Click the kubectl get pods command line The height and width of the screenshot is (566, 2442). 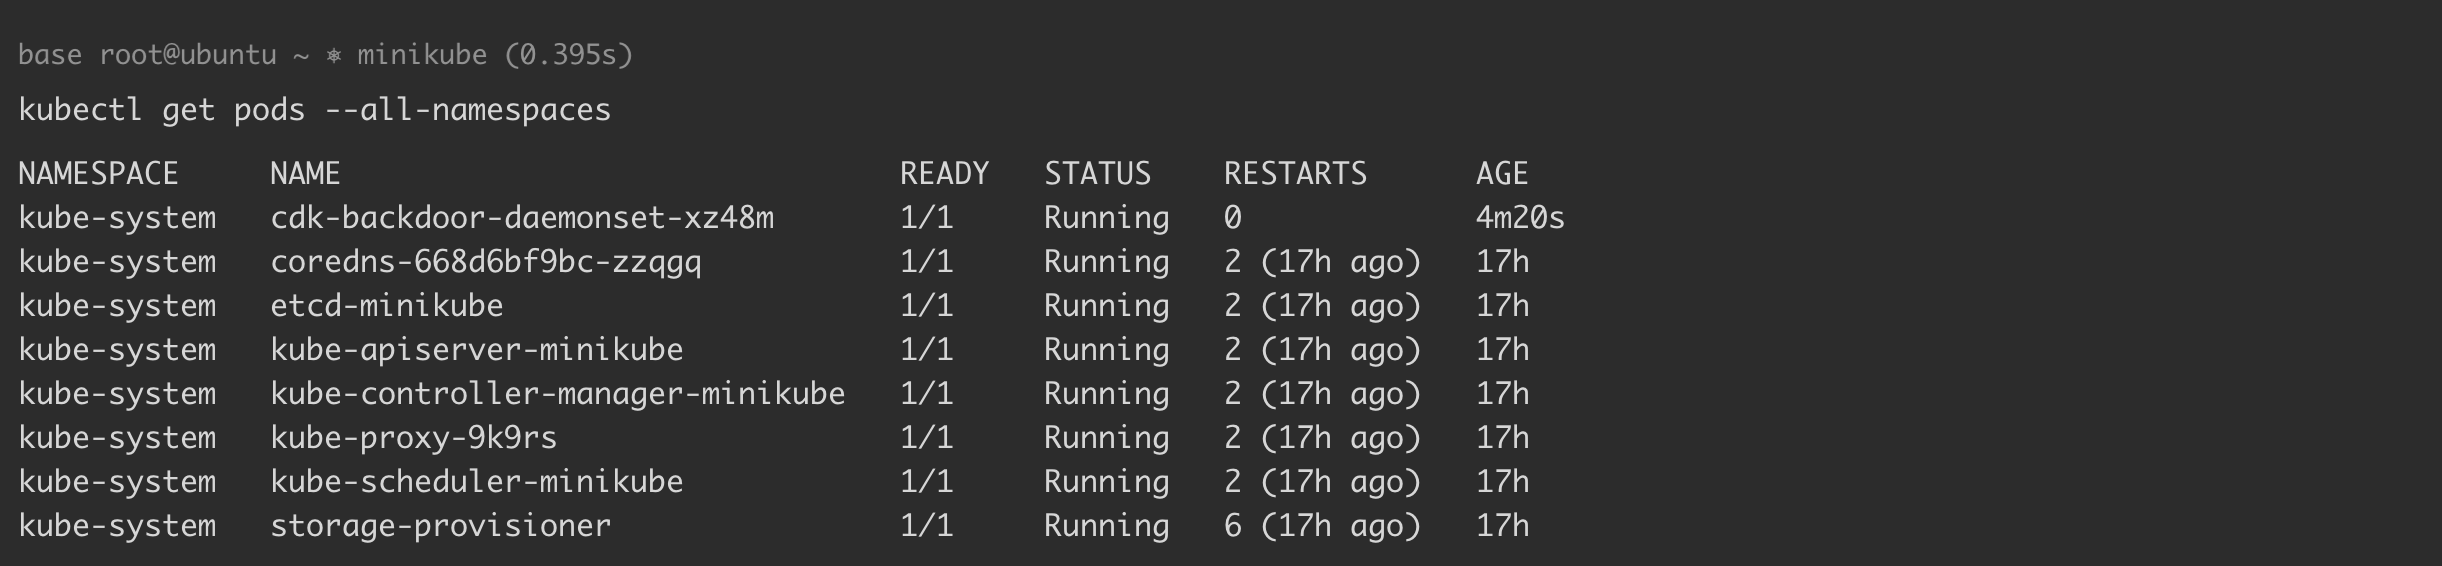pos(314,110)
